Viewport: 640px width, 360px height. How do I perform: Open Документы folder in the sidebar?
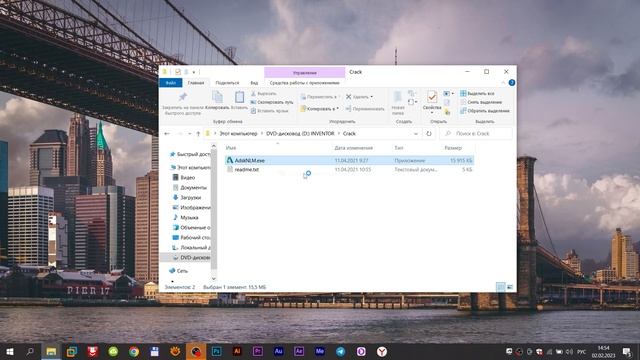coord(190,187)
